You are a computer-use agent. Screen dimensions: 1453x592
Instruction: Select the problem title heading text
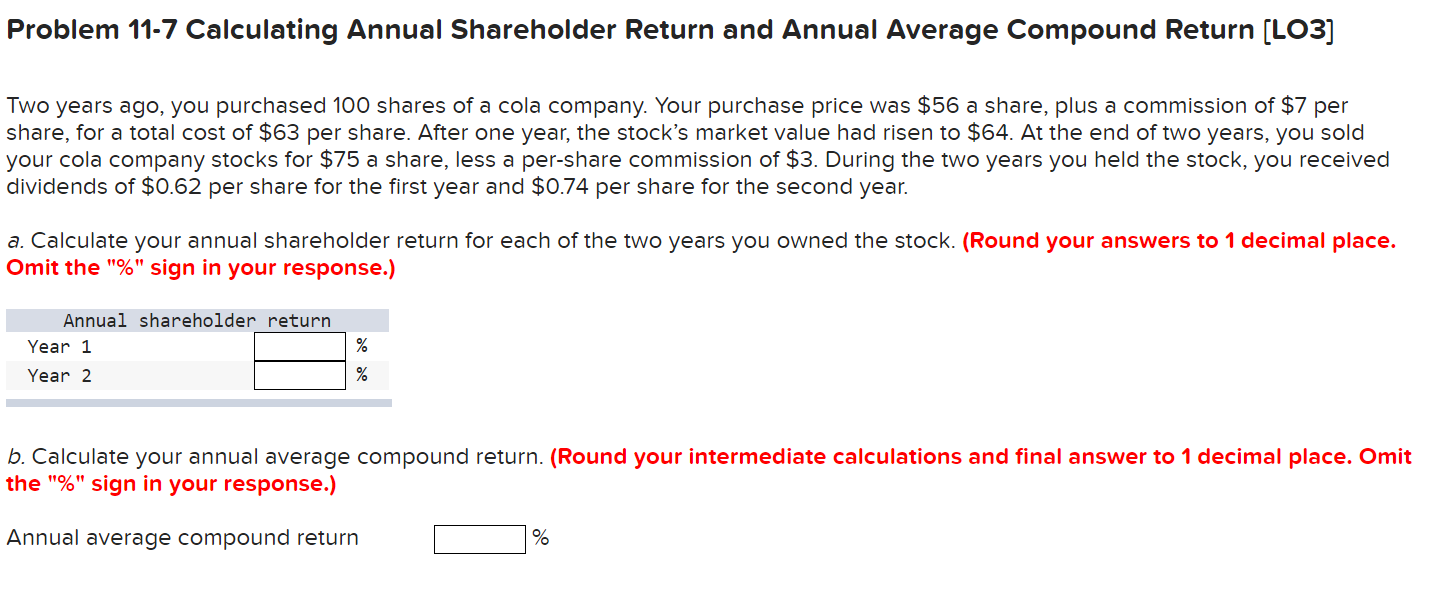(670, 29)
